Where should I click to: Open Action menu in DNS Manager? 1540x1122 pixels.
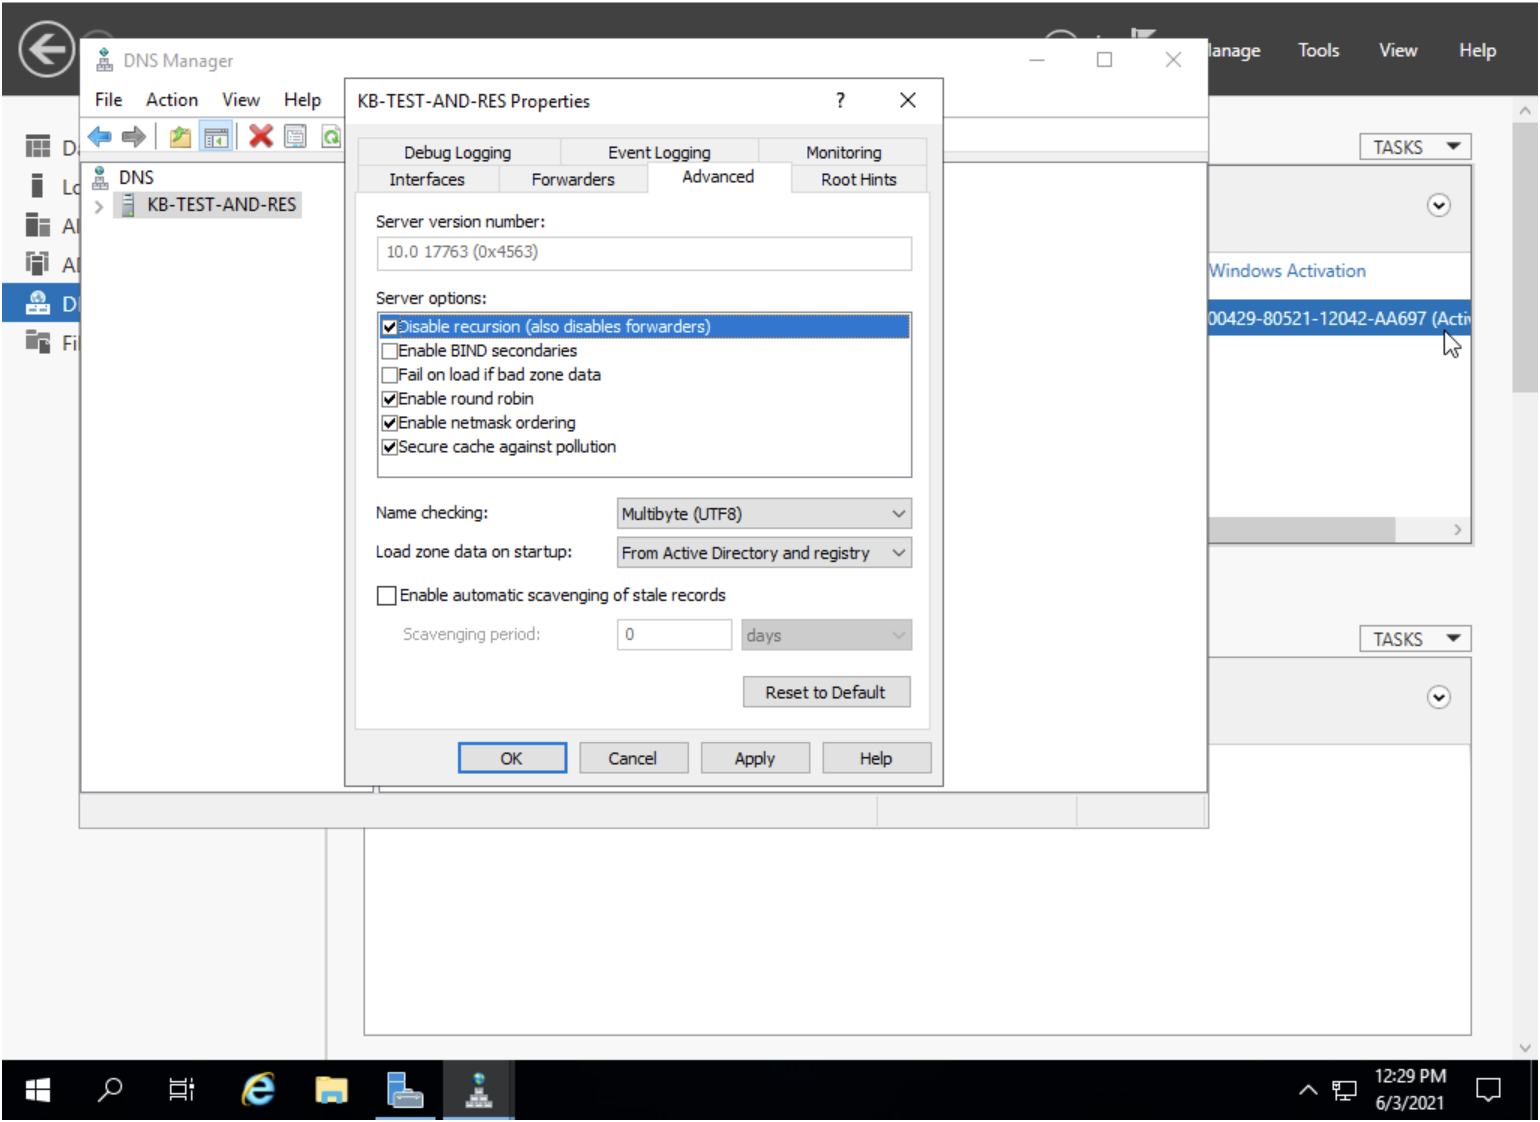172,100
